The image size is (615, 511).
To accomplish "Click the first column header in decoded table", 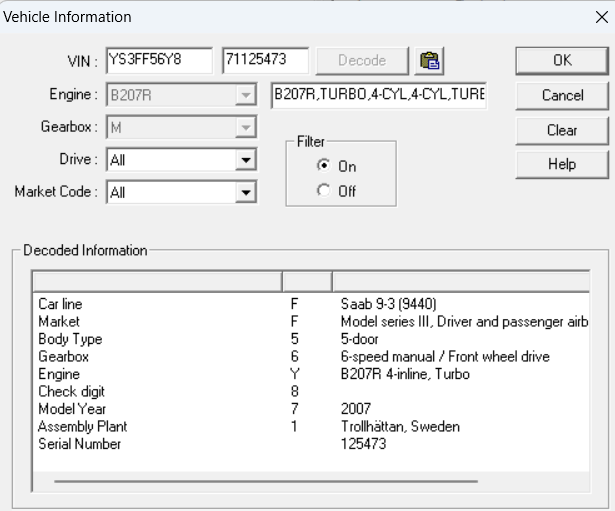I will coord(158,281).
